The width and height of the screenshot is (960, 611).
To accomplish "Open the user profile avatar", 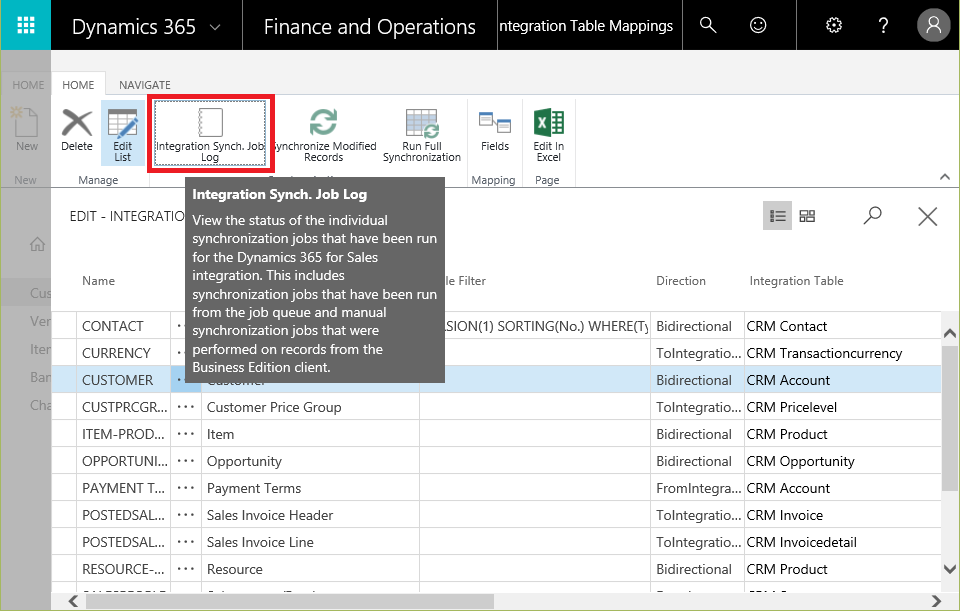I will [x=934, y=25].
